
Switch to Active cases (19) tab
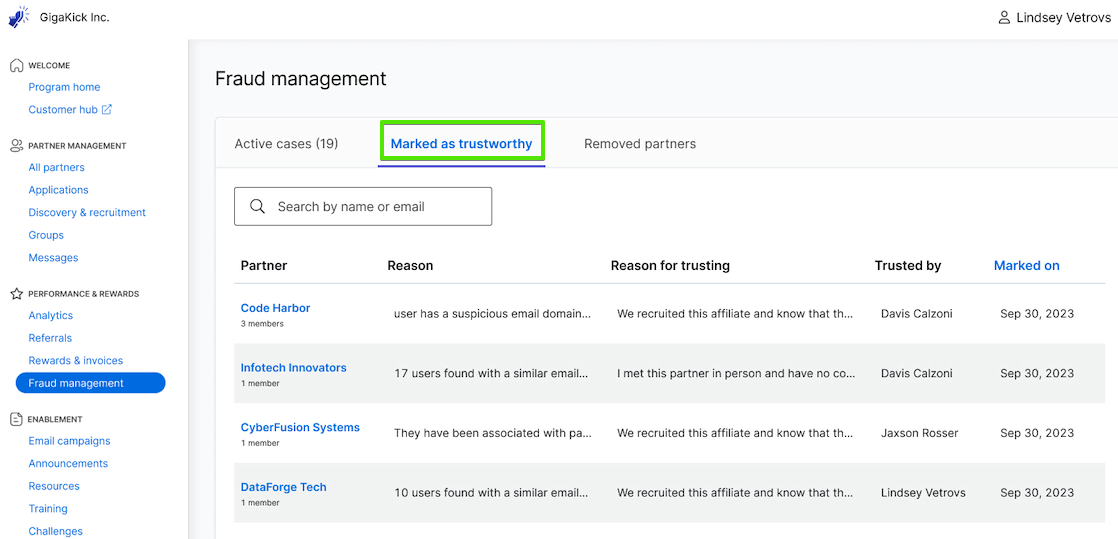(286, 143)
